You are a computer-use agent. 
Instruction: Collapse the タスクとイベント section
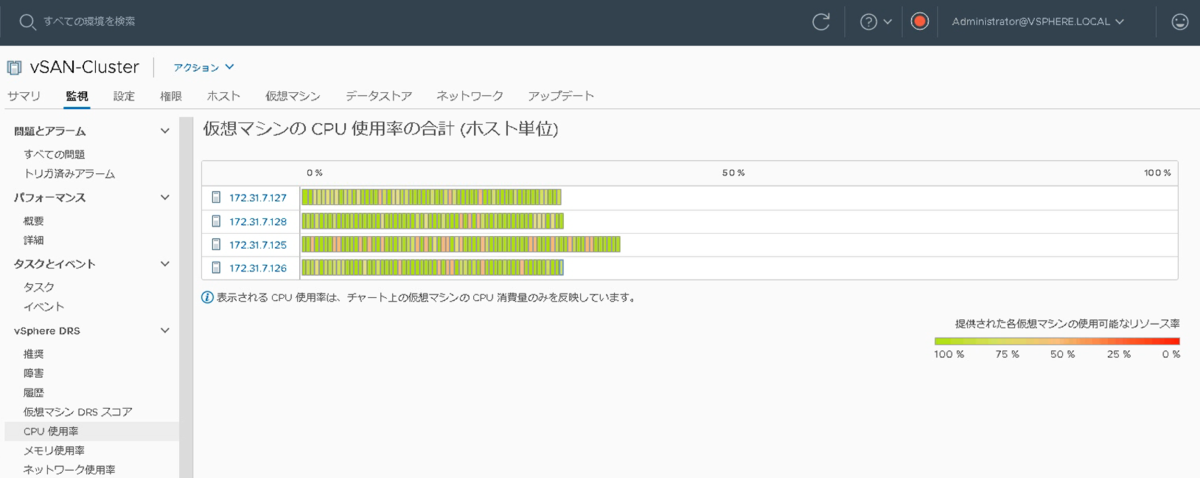click(165, 264)
